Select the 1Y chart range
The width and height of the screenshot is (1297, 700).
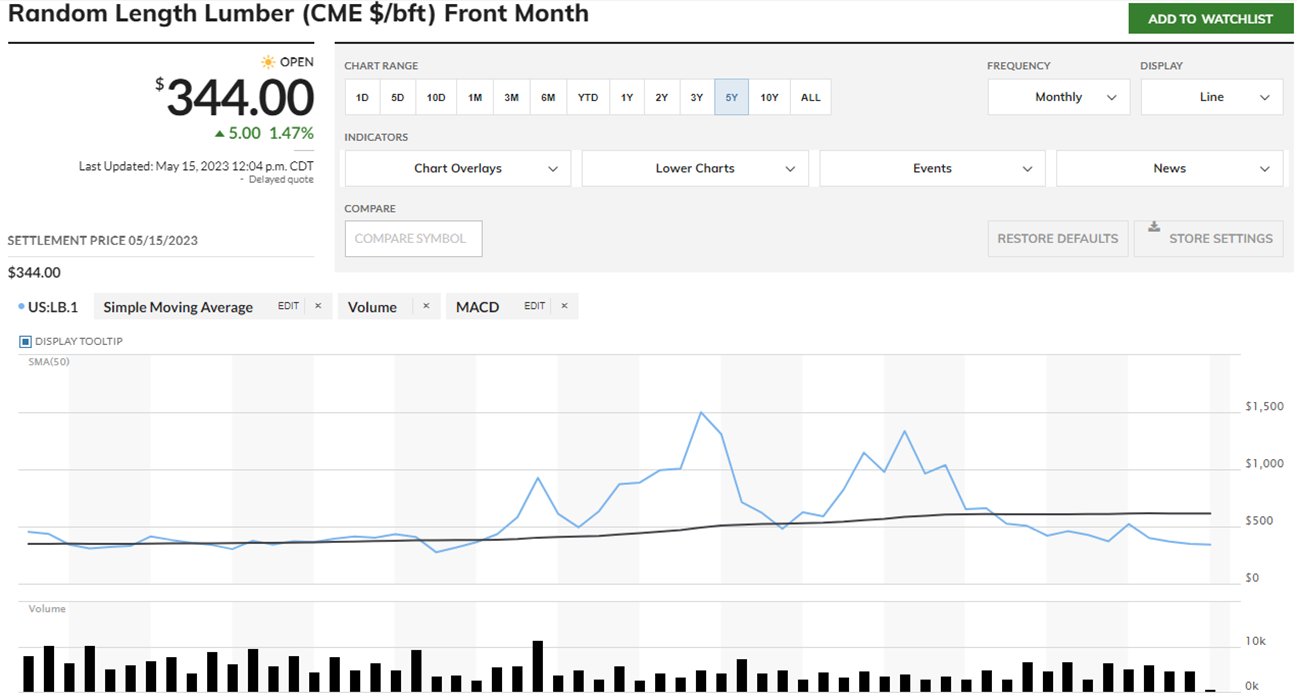pyautogui.click(x=627, y=97)
